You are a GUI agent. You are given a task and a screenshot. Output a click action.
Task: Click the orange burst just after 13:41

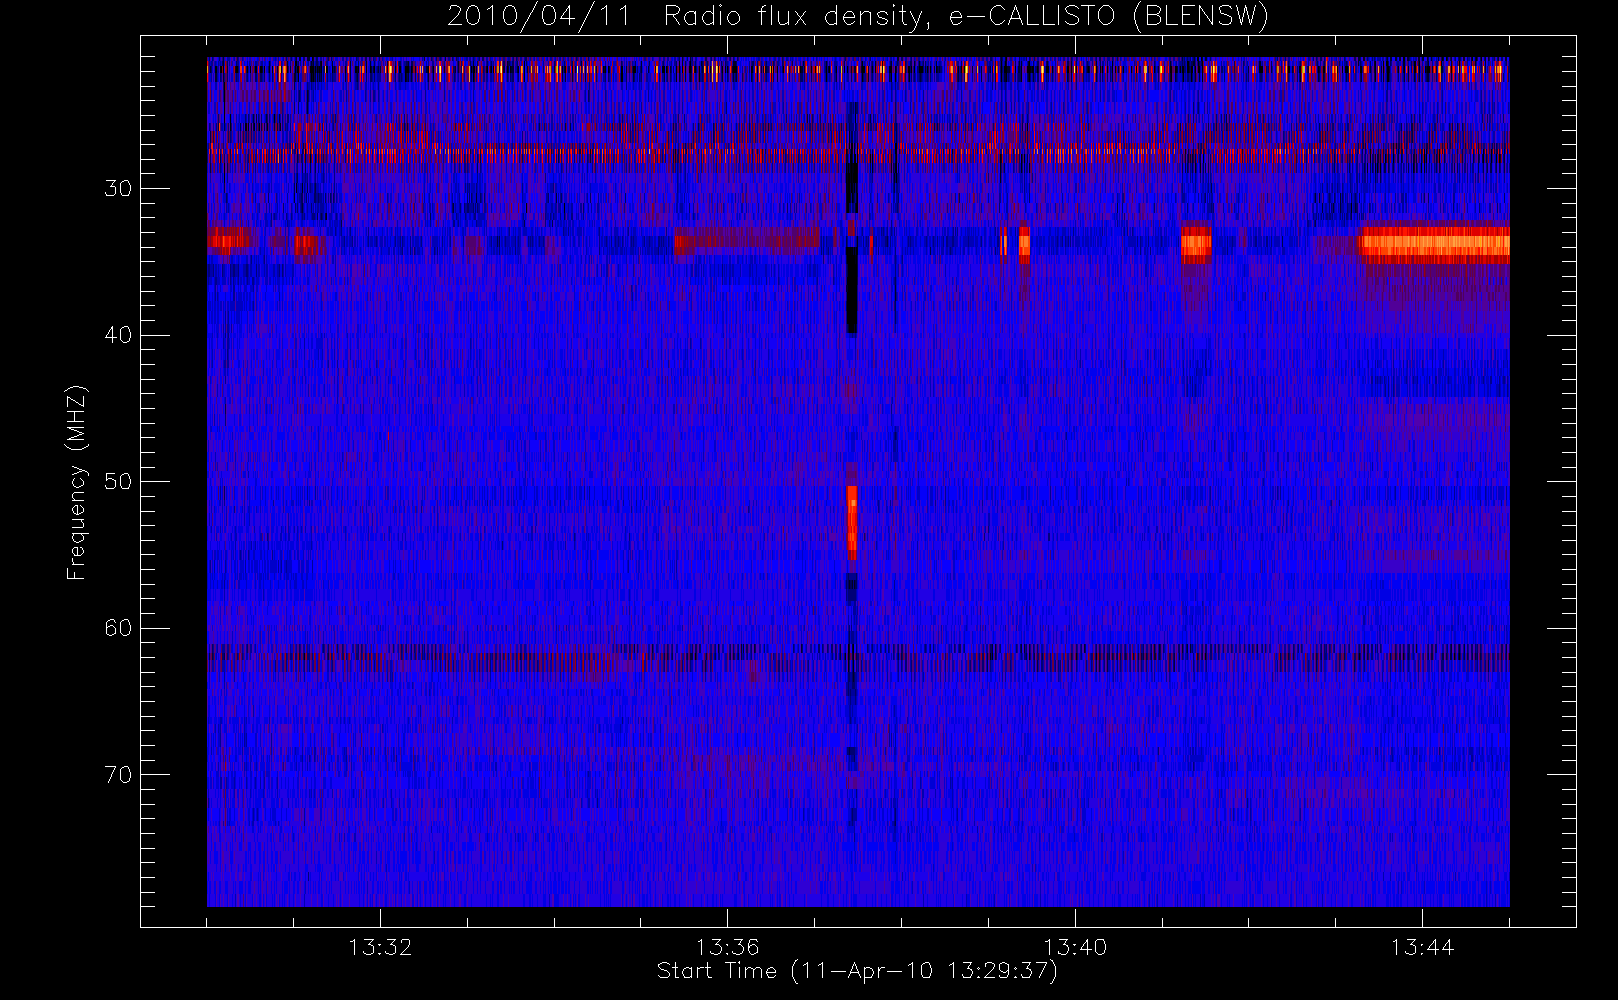pyautogui.click(x=1196, y=243)
